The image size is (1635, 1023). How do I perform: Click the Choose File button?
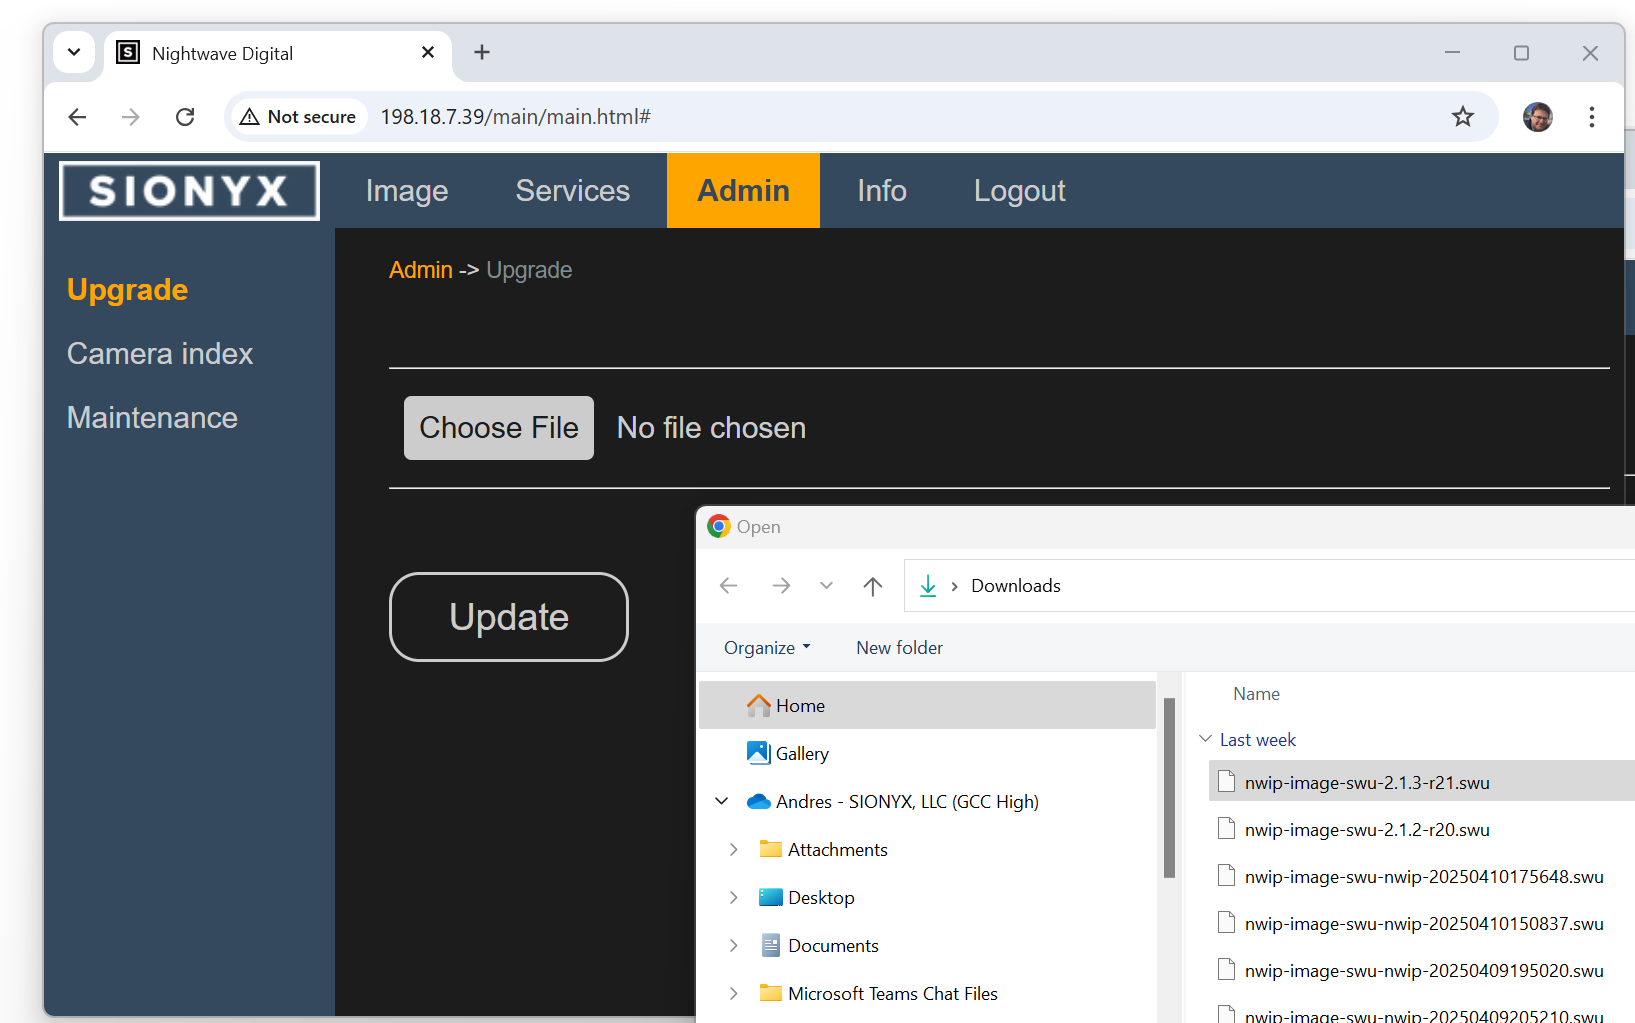(x=498, y=428)
